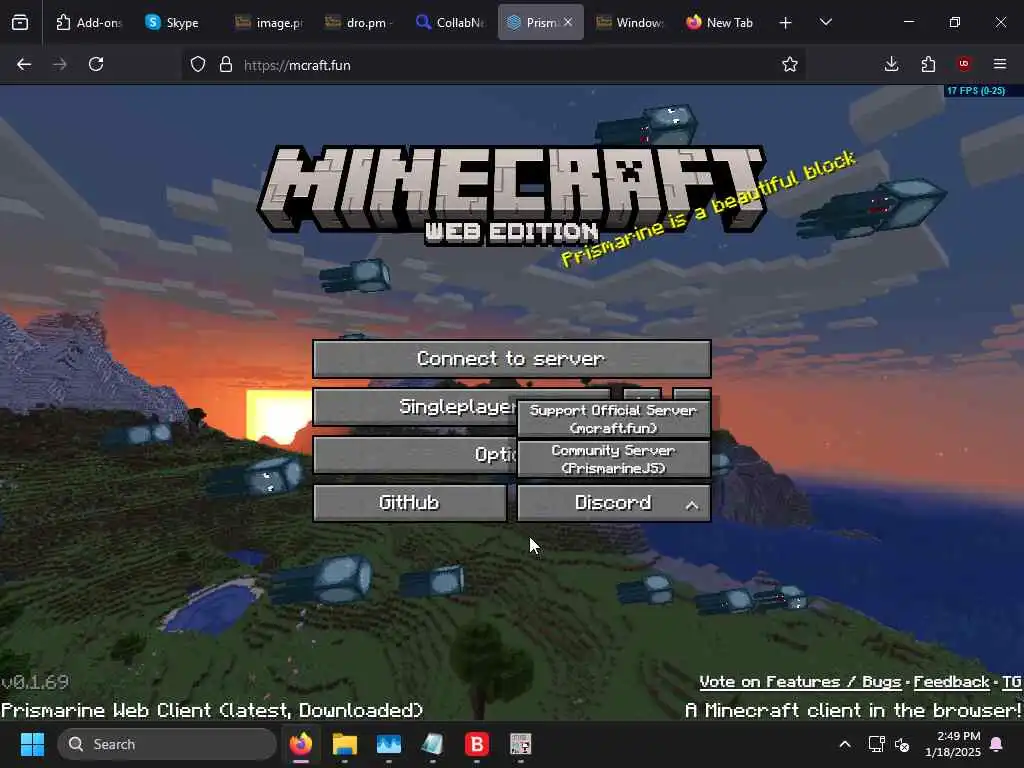Show hidden system tray icons
This screenshot has height=768, width=1024.
click(x=844, y=744)
